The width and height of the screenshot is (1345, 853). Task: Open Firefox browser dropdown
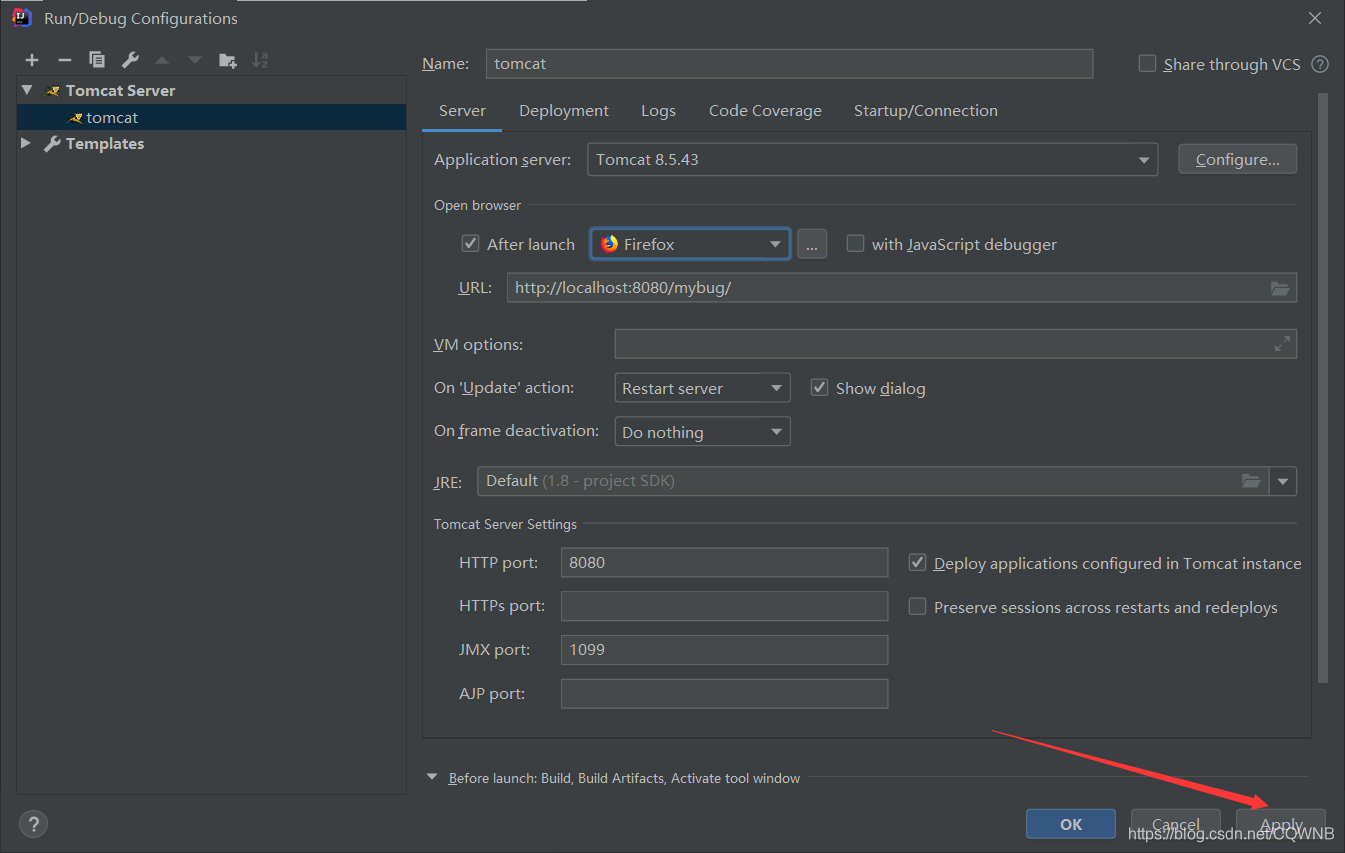click(x=690, y=244)
